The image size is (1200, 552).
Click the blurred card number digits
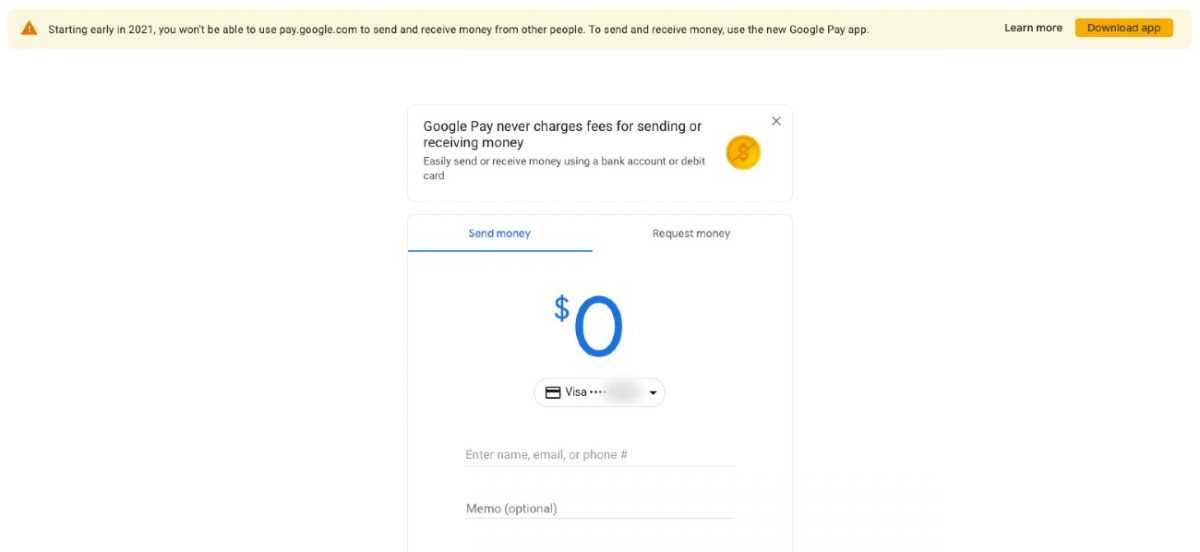(x=622, y=393)
